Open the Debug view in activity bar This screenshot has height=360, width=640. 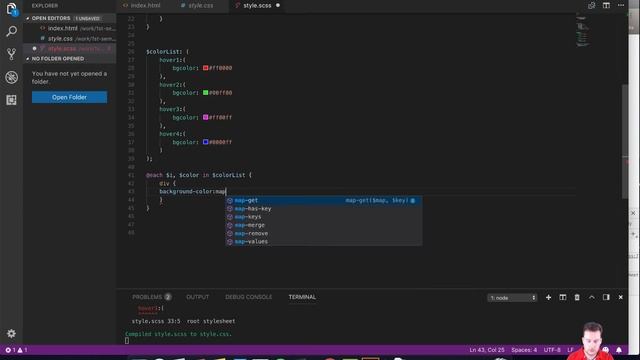pos(11,77)
